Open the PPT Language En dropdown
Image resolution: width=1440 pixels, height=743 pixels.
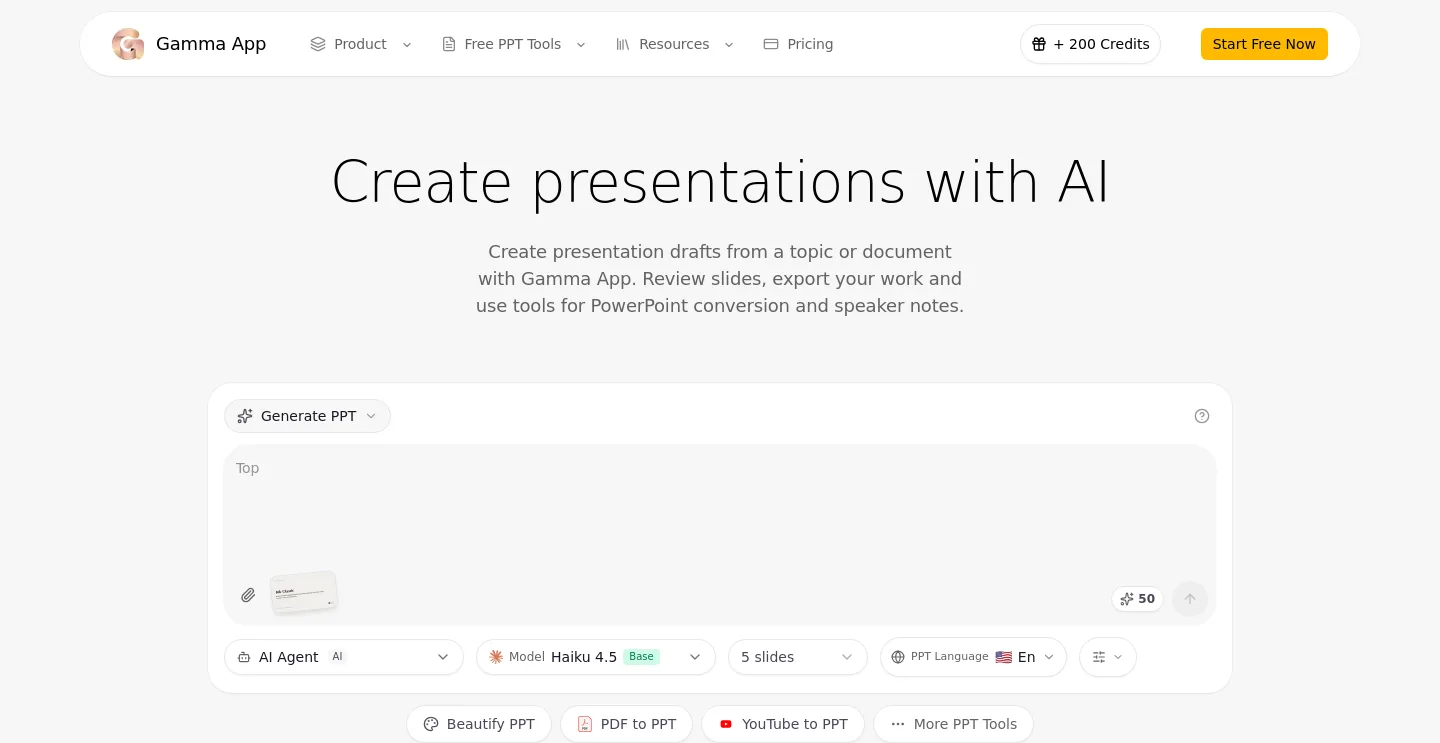(x=973, y=657)
